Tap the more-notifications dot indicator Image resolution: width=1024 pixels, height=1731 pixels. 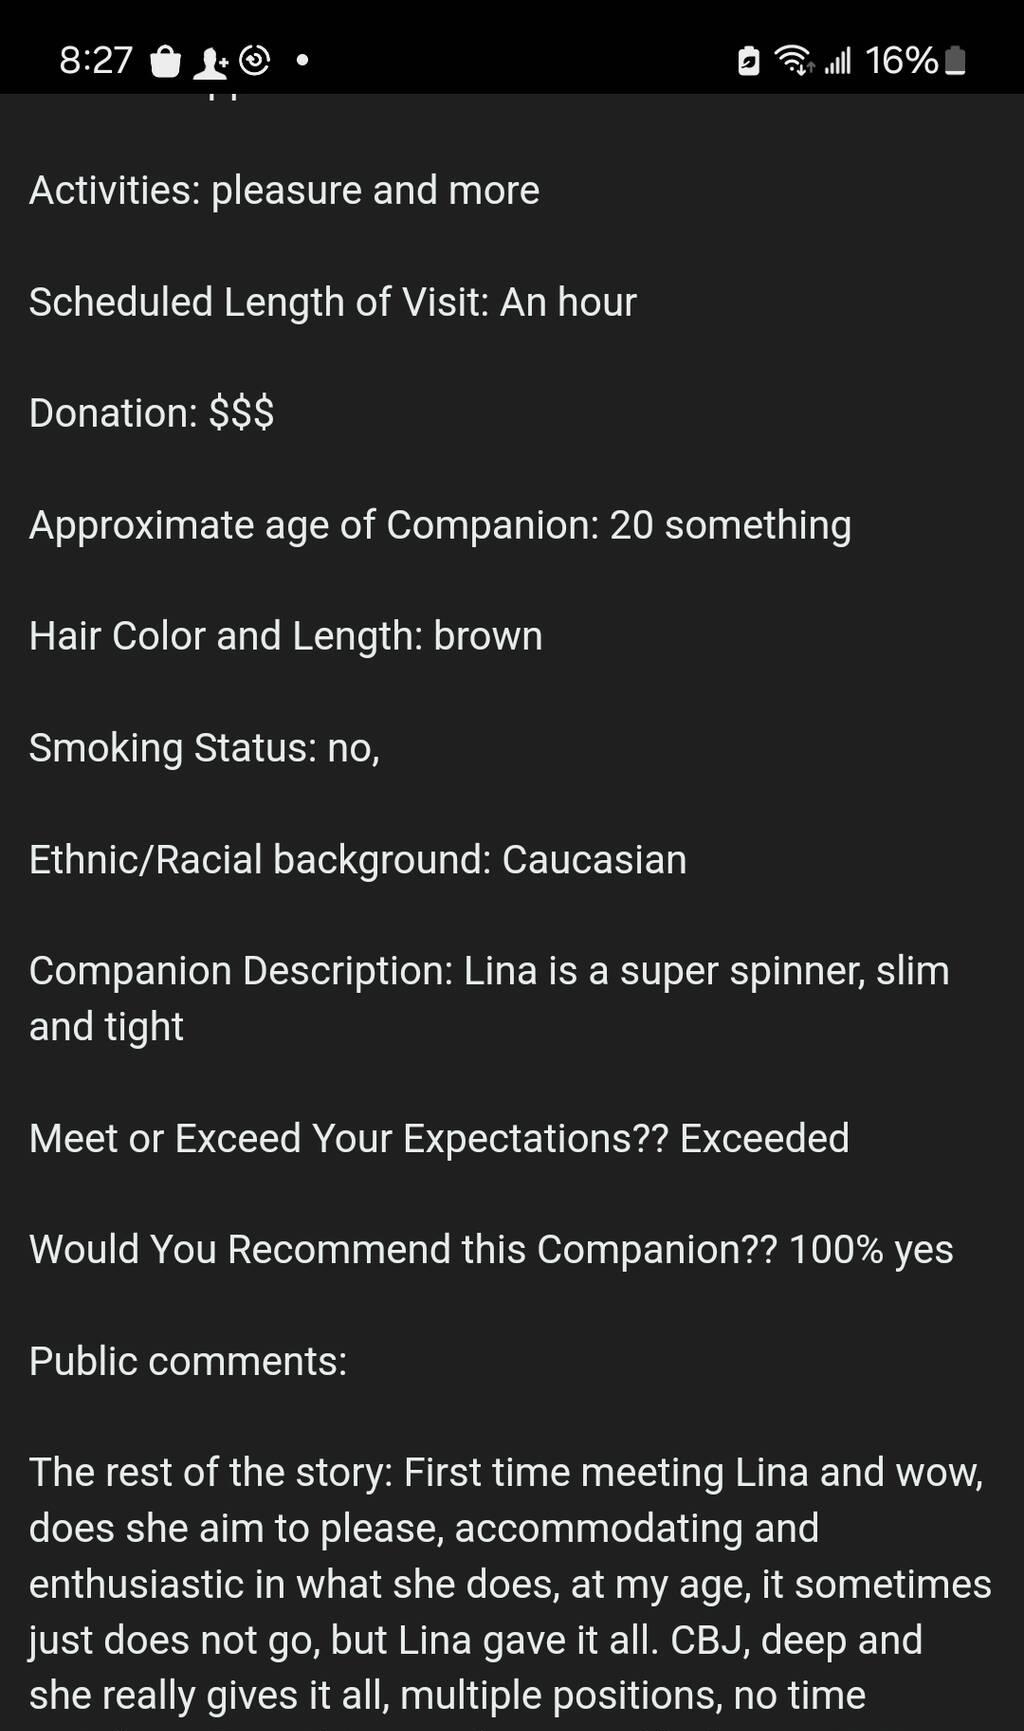tap(302, 61)
